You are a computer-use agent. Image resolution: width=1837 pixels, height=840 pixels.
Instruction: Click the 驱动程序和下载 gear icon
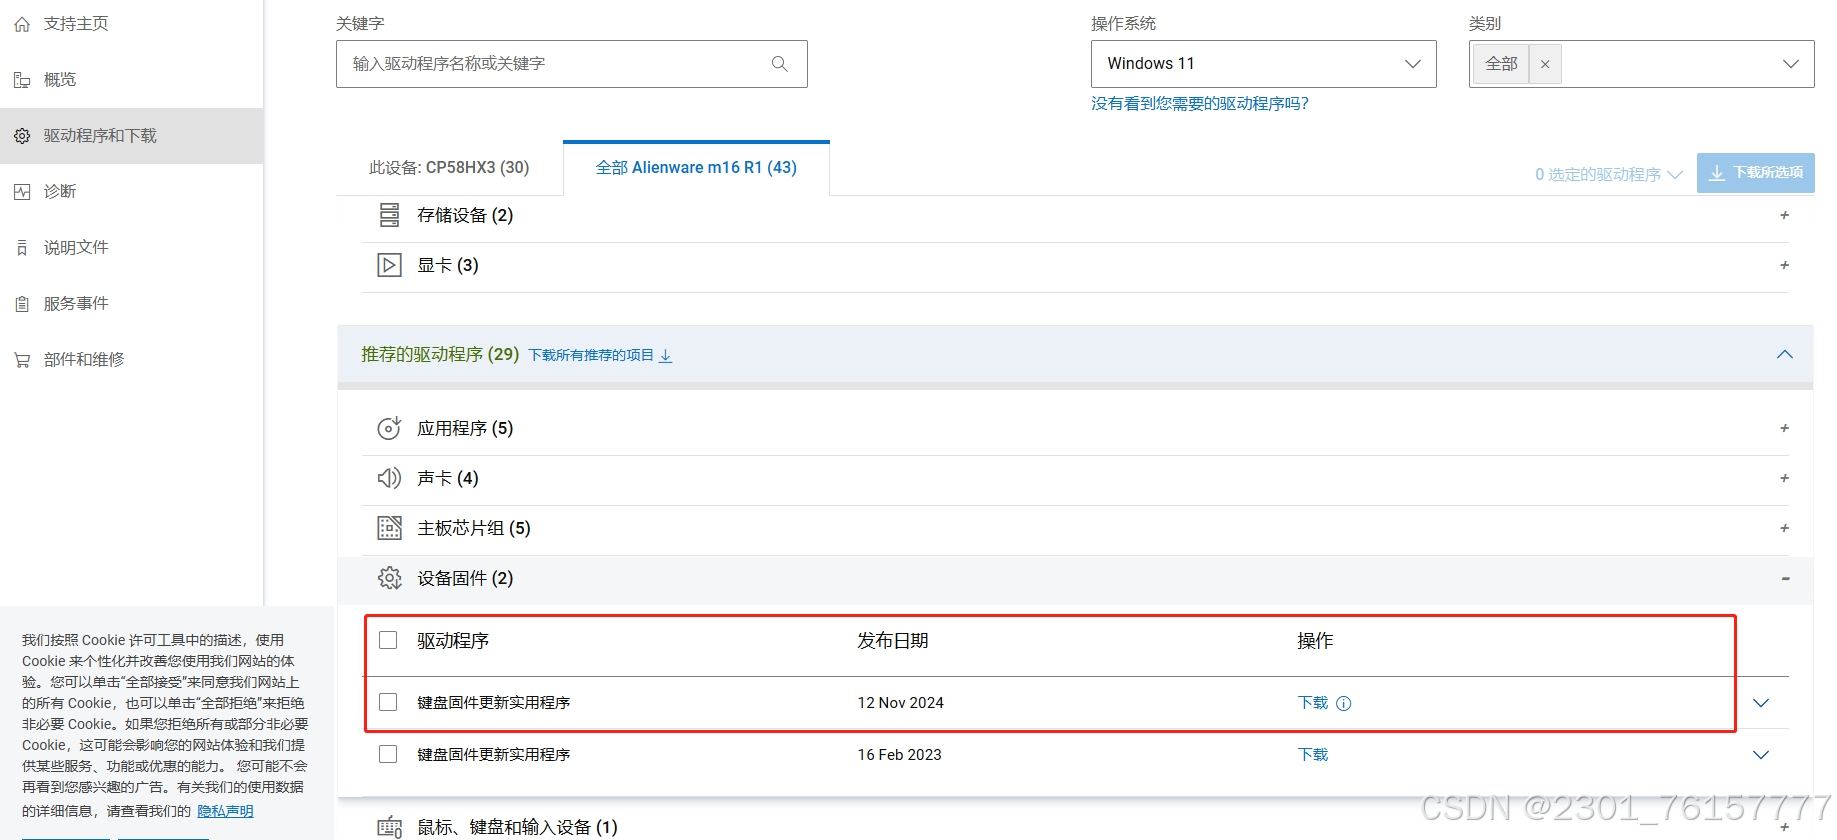(x=22, y=136)
